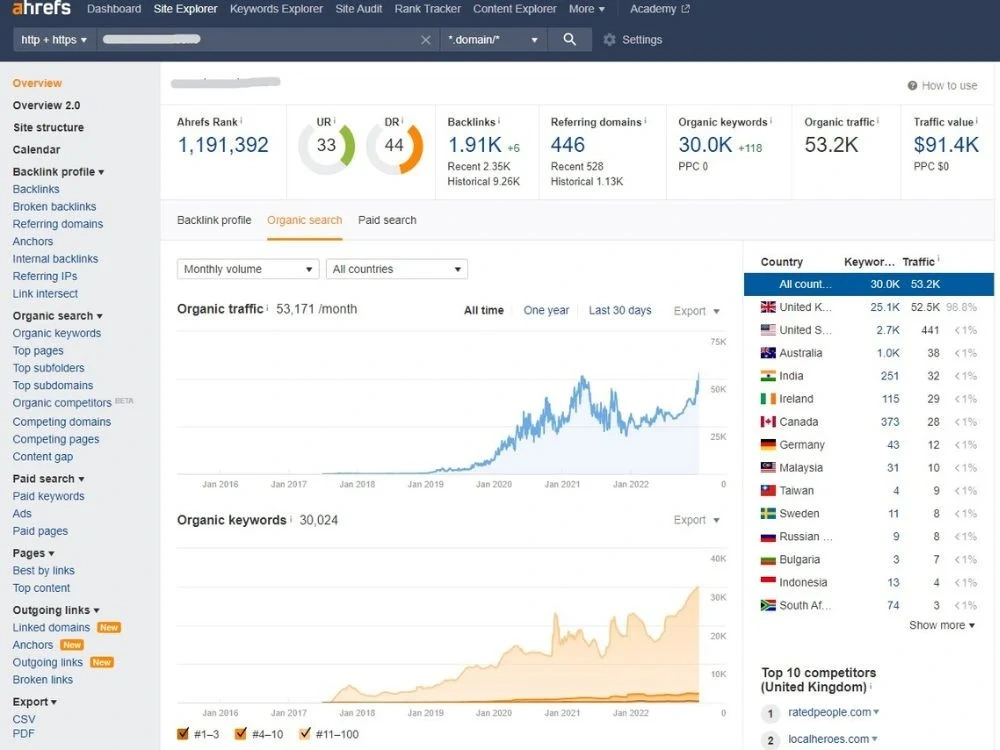This screenshot has width=1000, height=750.
Task: Open Organic keywords Export dropdown
Action: (x=696, y=520)
